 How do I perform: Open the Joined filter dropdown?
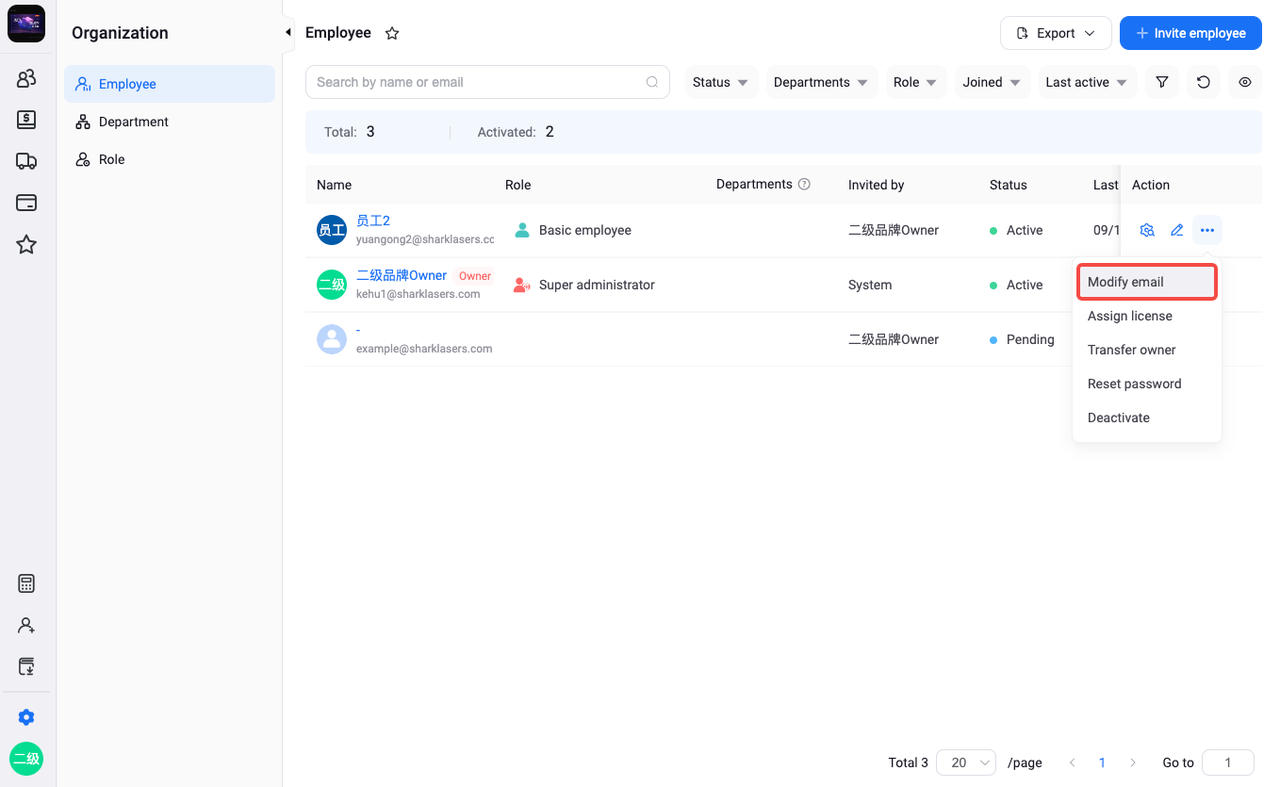pos(992,82)
